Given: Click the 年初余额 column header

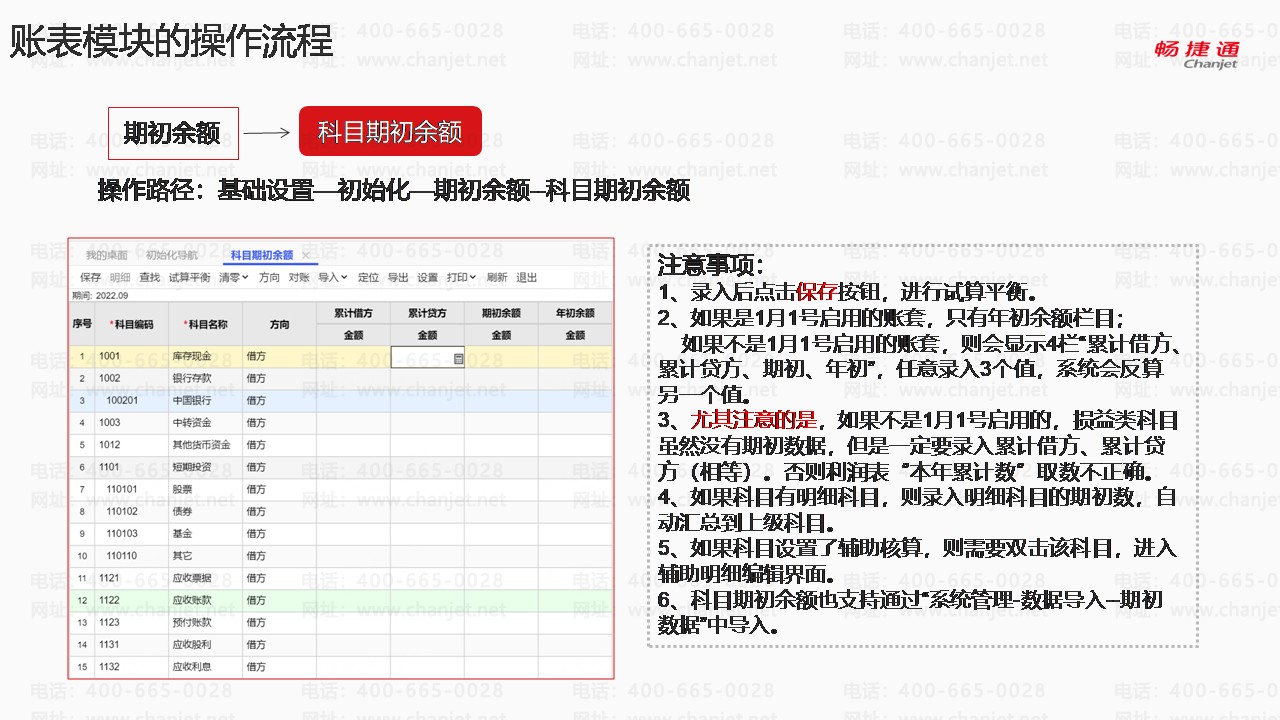Looking at the screenshot, I should [575, 313].
